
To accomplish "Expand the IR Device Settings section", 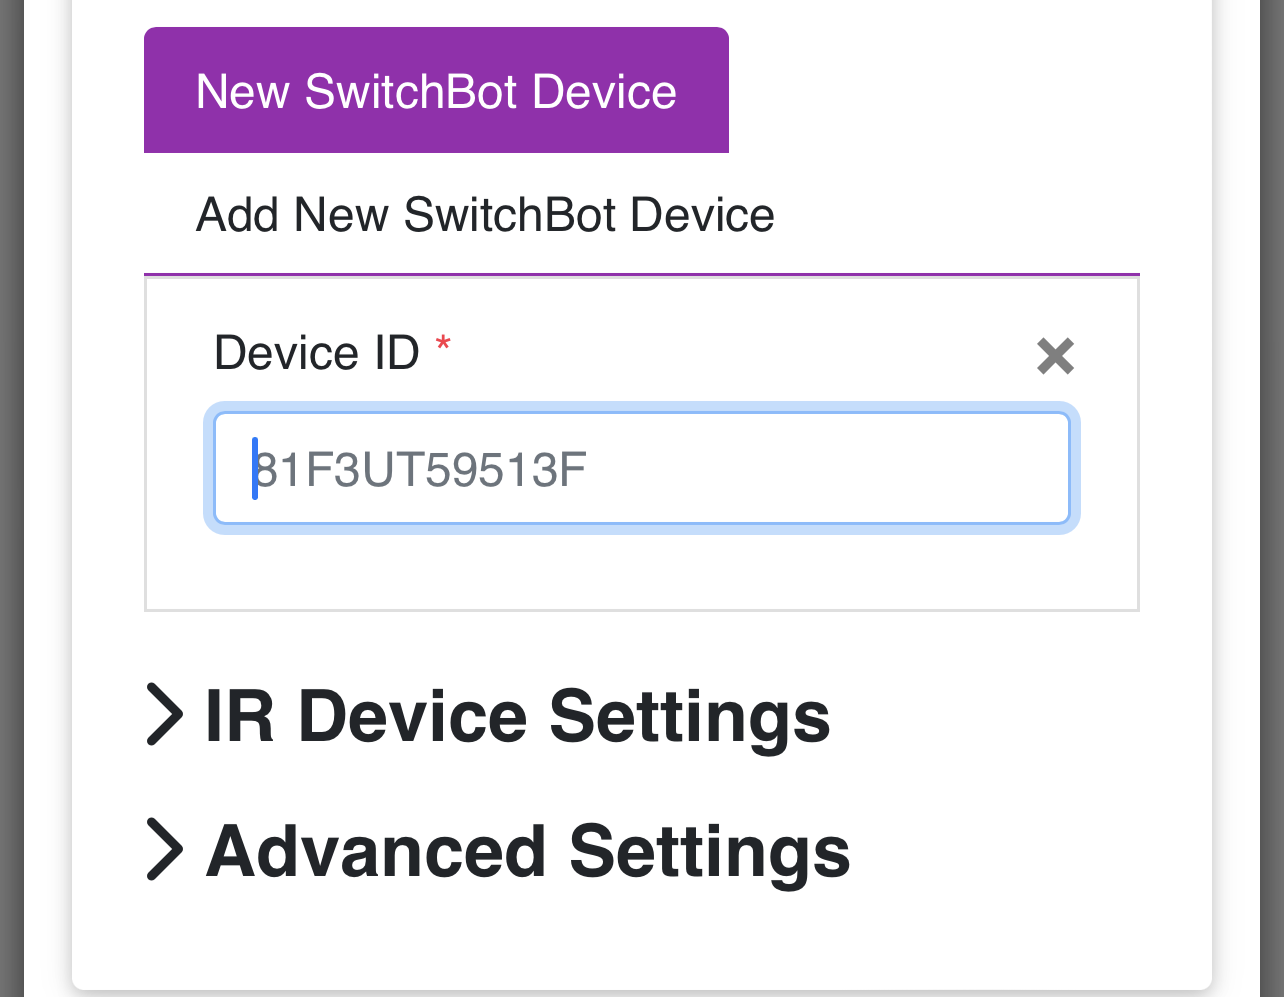I will [x=516, y=715].
